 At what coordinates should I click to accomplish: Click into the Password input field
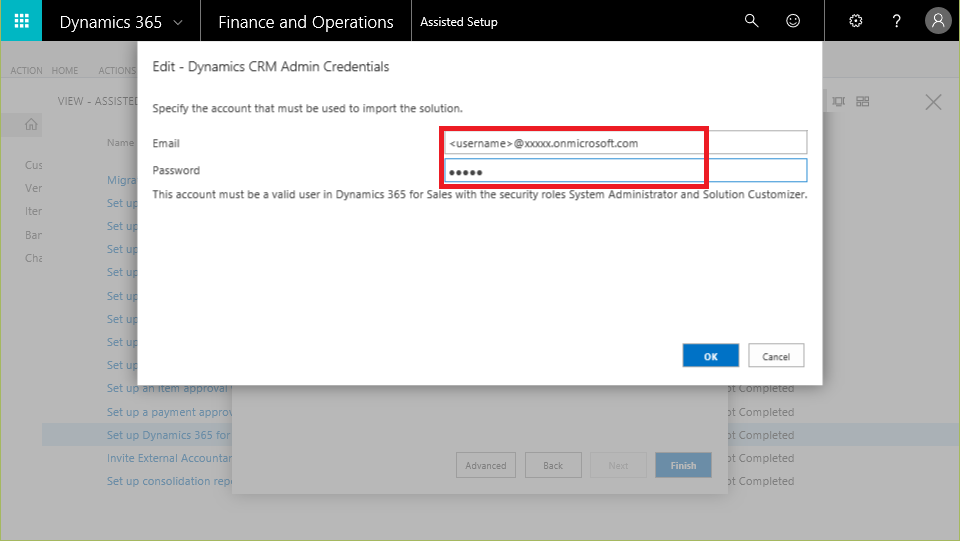click(626, 170)
